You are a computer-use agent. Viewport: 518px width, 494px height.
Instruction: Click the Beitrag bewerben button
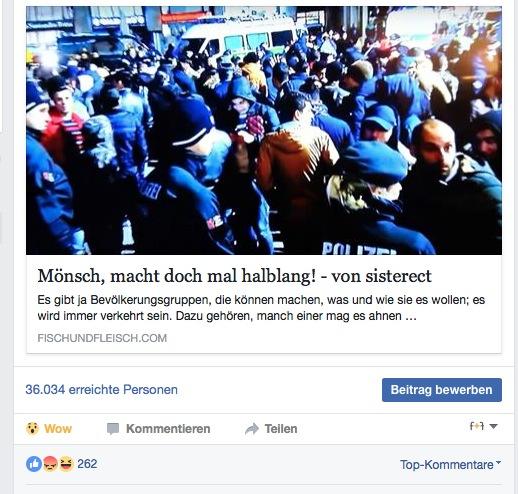pos(442,390)
